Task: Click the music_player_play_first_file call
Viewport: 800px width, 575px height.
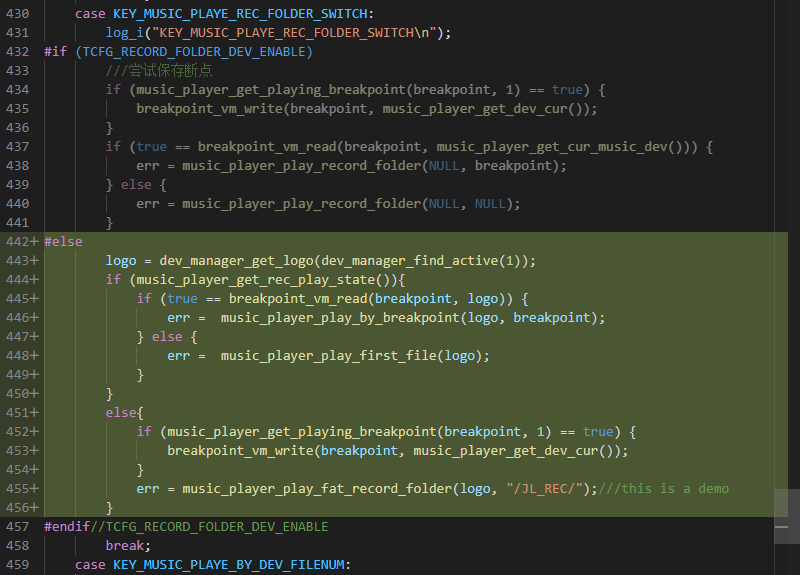Action: 329,356
